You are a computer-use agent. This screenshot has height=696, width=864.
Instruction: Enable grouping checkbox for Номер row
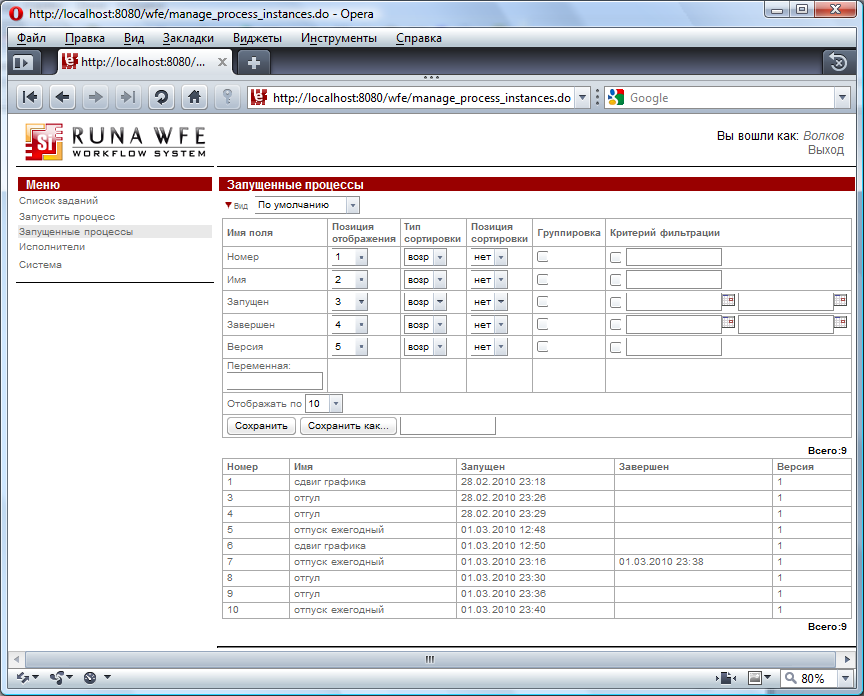click(543, 257)
